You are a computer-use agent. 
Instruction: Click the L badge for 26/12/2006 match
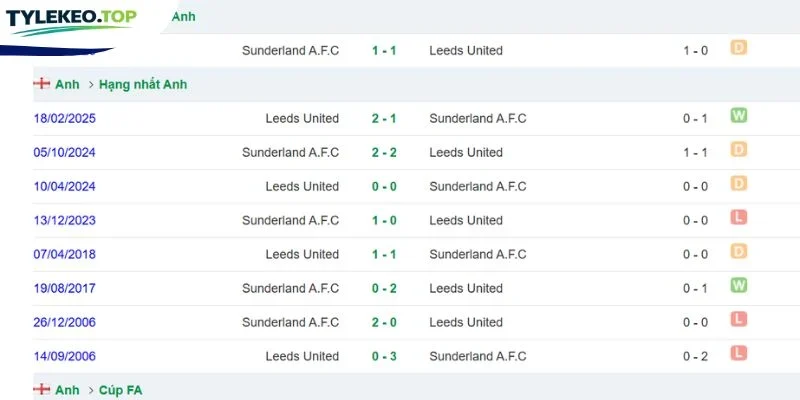click(x=738, y=319)
